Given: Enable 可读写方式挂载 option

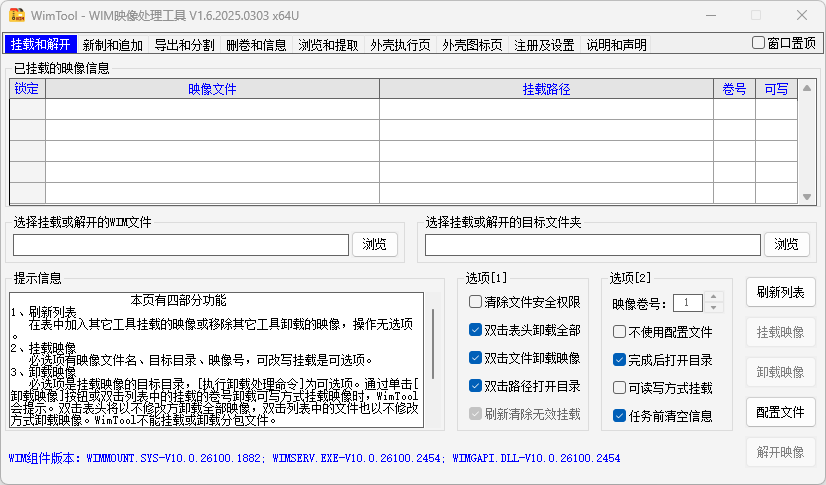Looking at the screenshot, I should click(619, 388).
